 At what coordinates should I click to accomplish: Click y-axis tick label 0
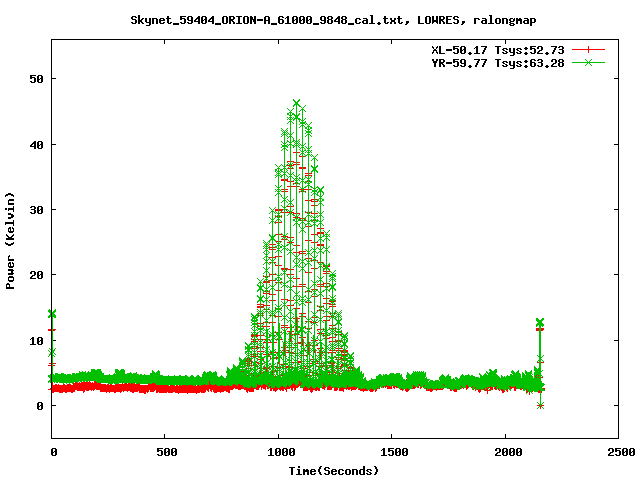tap(40, 406)
